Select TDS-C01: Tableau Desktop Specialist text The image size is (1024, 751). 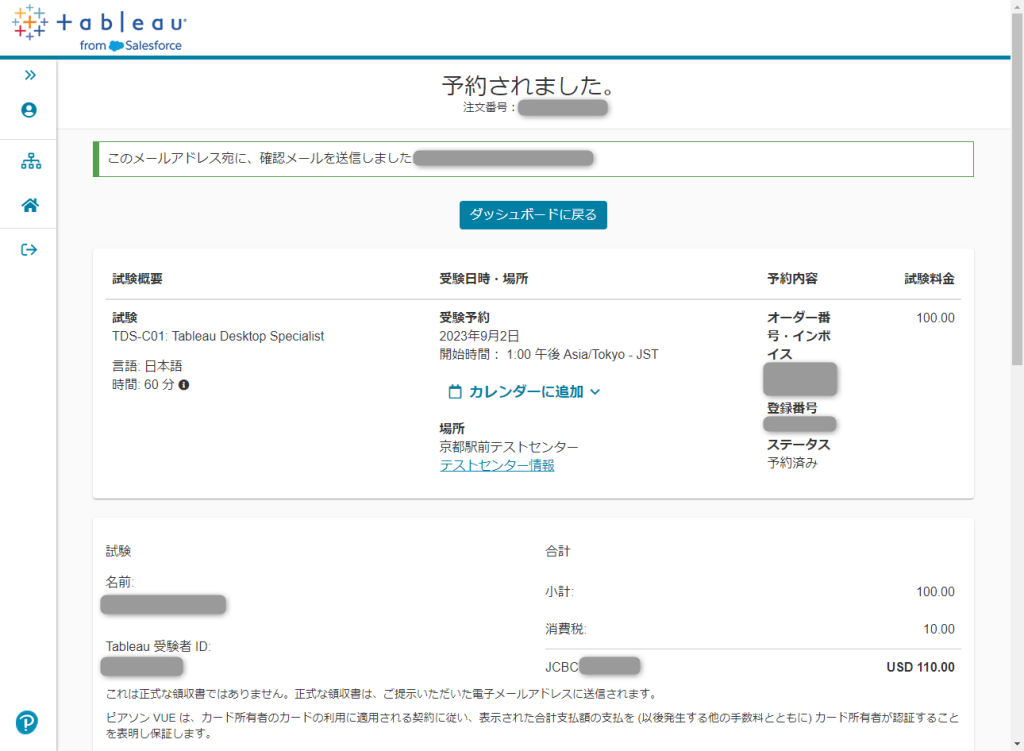pyautogui.click(x=218, y=336)
